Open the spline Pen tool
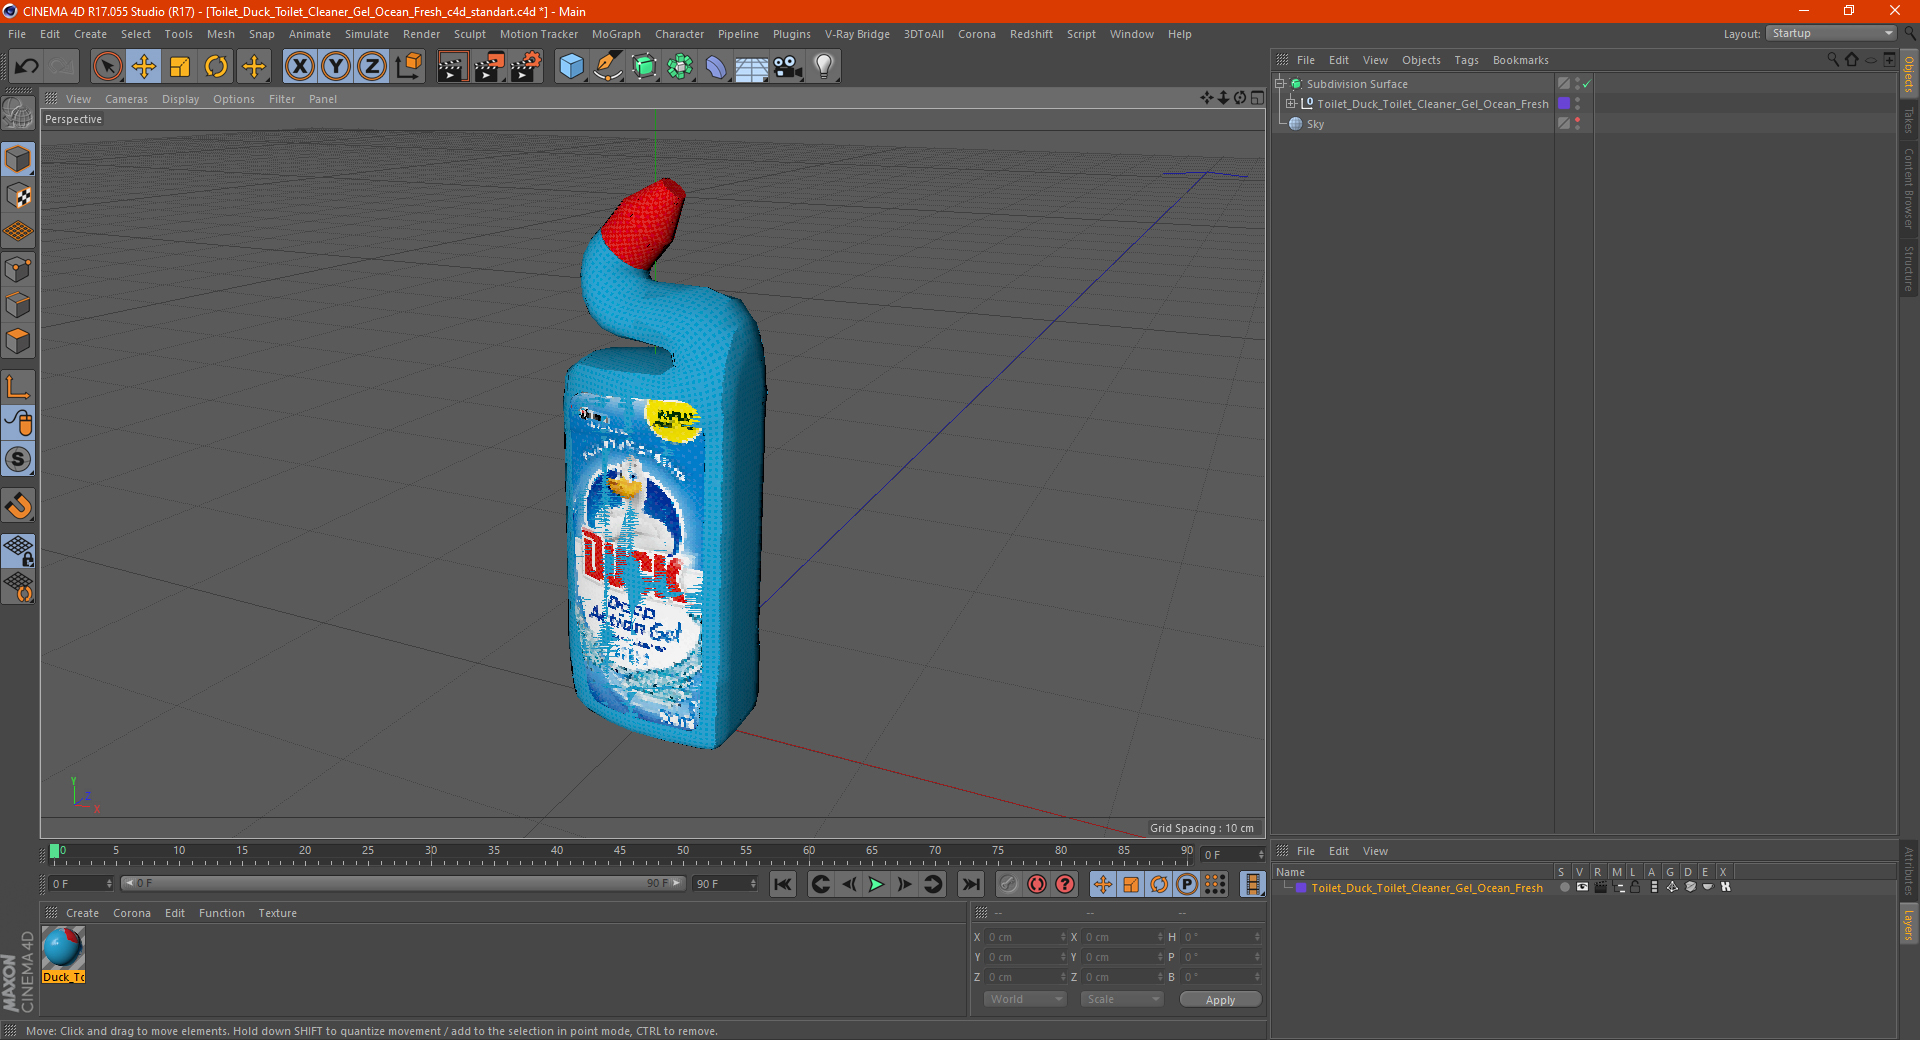Screen dimensions: 1920x1040 pyautogui.click(x=608, y=67)
